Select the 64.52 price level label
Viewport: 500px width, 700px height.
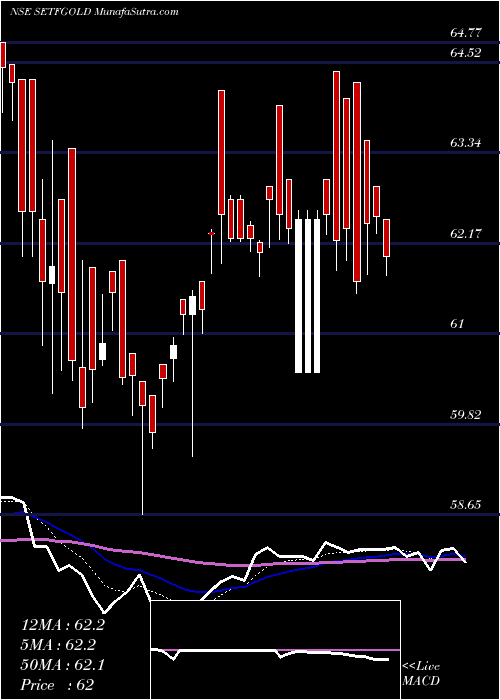(x=466, y=53)
